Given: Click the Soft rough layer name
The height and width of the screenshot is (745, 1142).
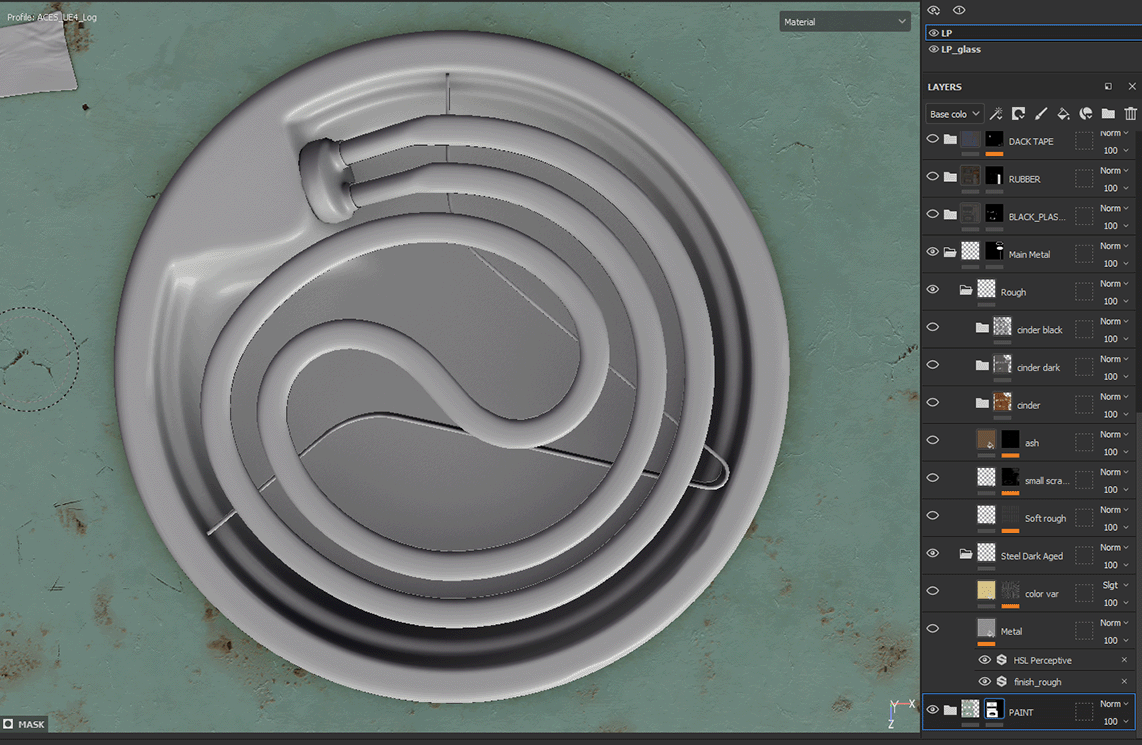Looking at the screenshot, I should click(1045, 519).
